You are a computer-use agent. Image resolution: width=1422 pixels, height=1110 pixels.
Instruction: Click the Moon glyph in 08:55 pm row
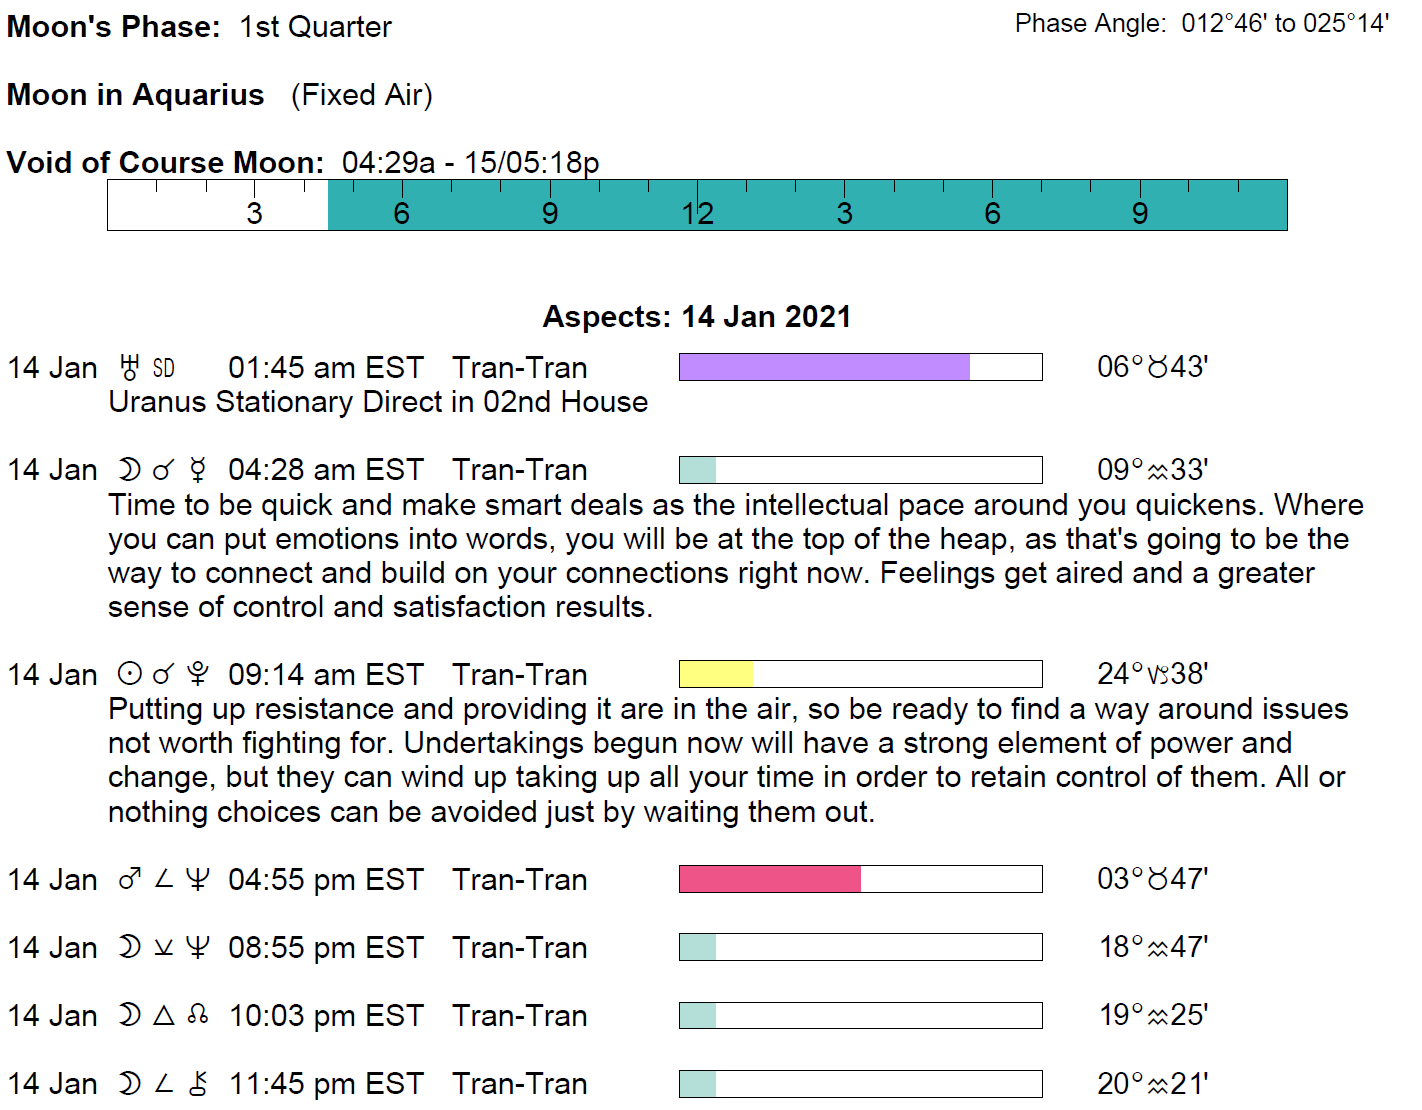(129, 948)
